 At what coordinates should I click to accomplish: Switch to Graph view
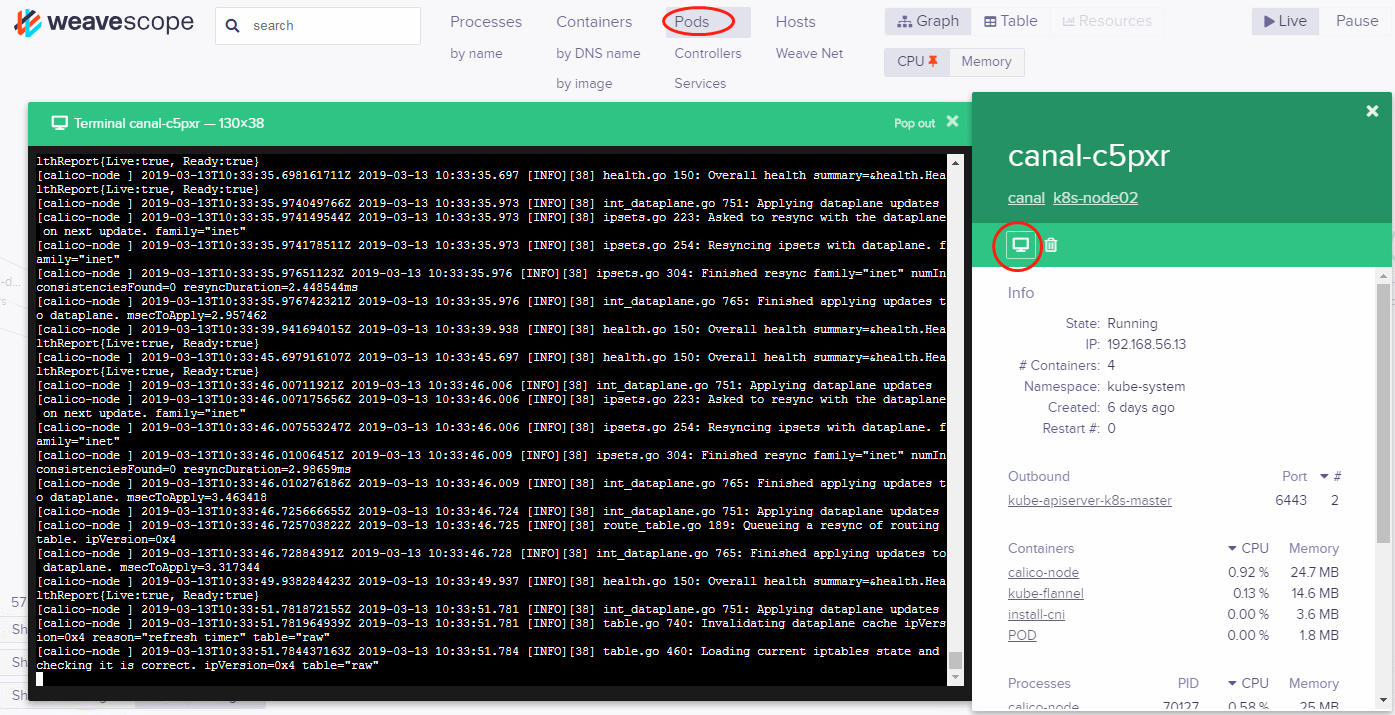[927, 21]
